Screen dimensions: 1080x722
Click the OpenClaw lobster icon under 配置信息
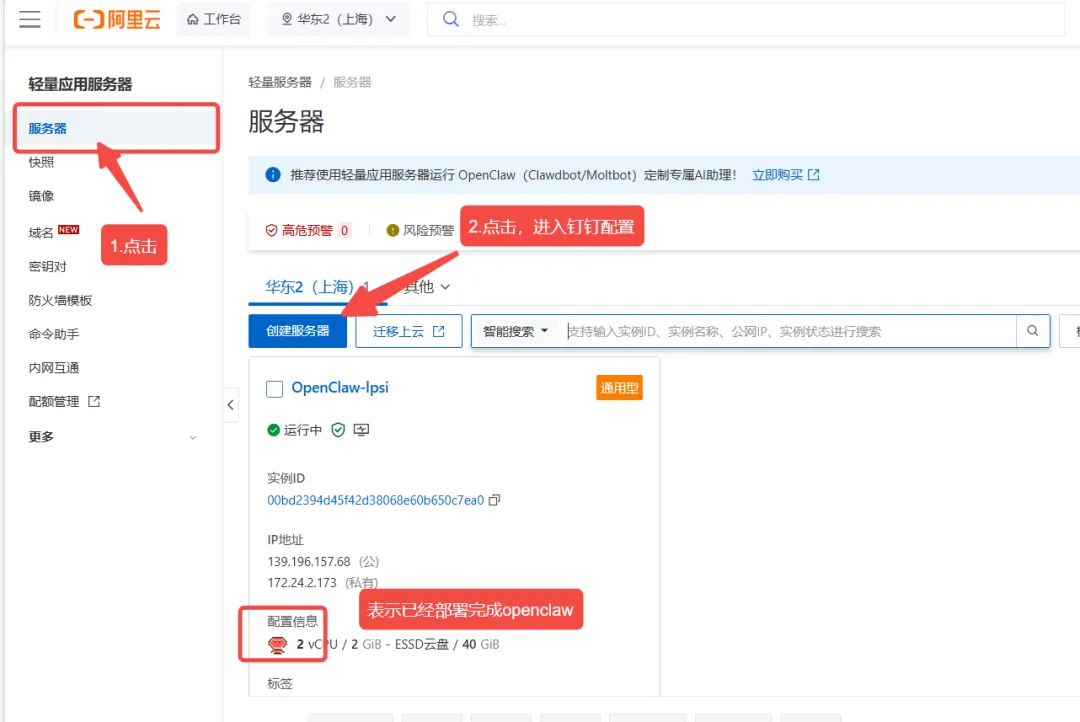(x=277, y=645)
